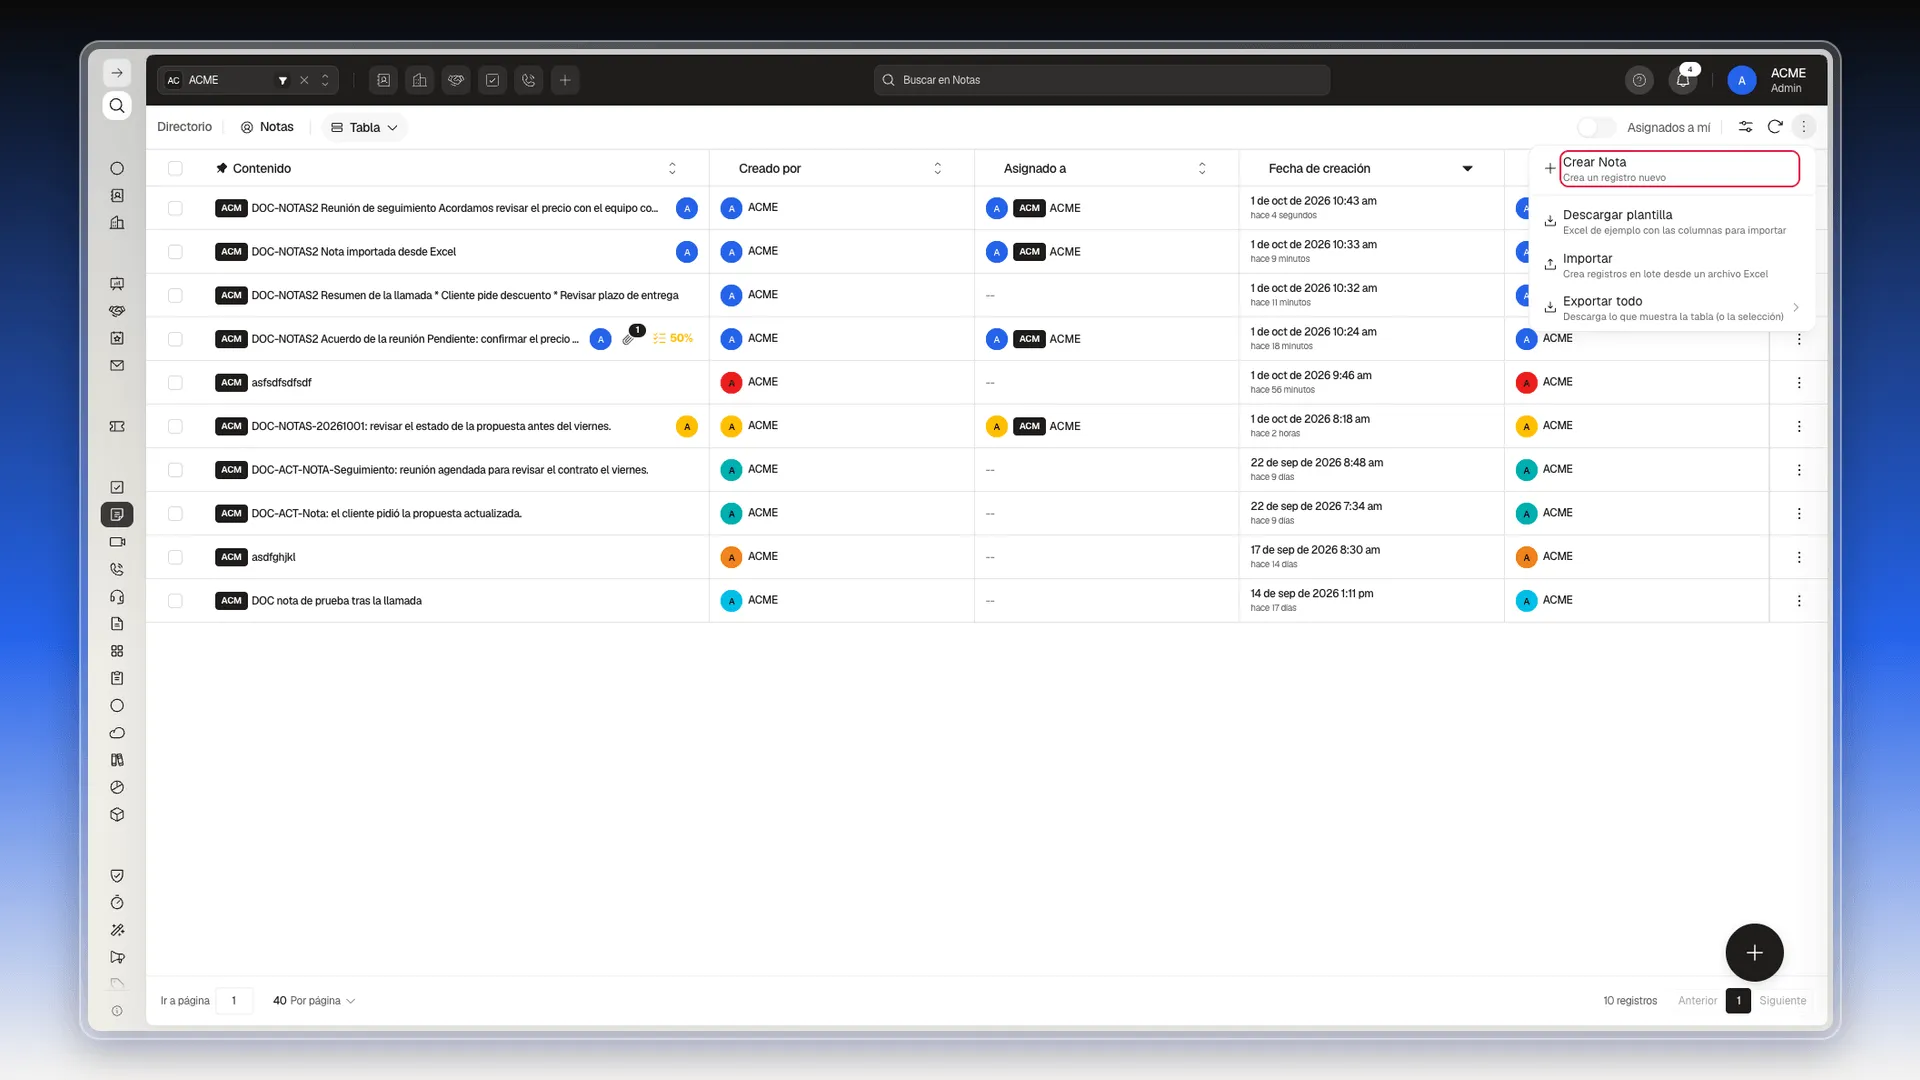
Task: Open the filter settings sliders icon
Action: pyautogui.click(x=1745, y=127)
